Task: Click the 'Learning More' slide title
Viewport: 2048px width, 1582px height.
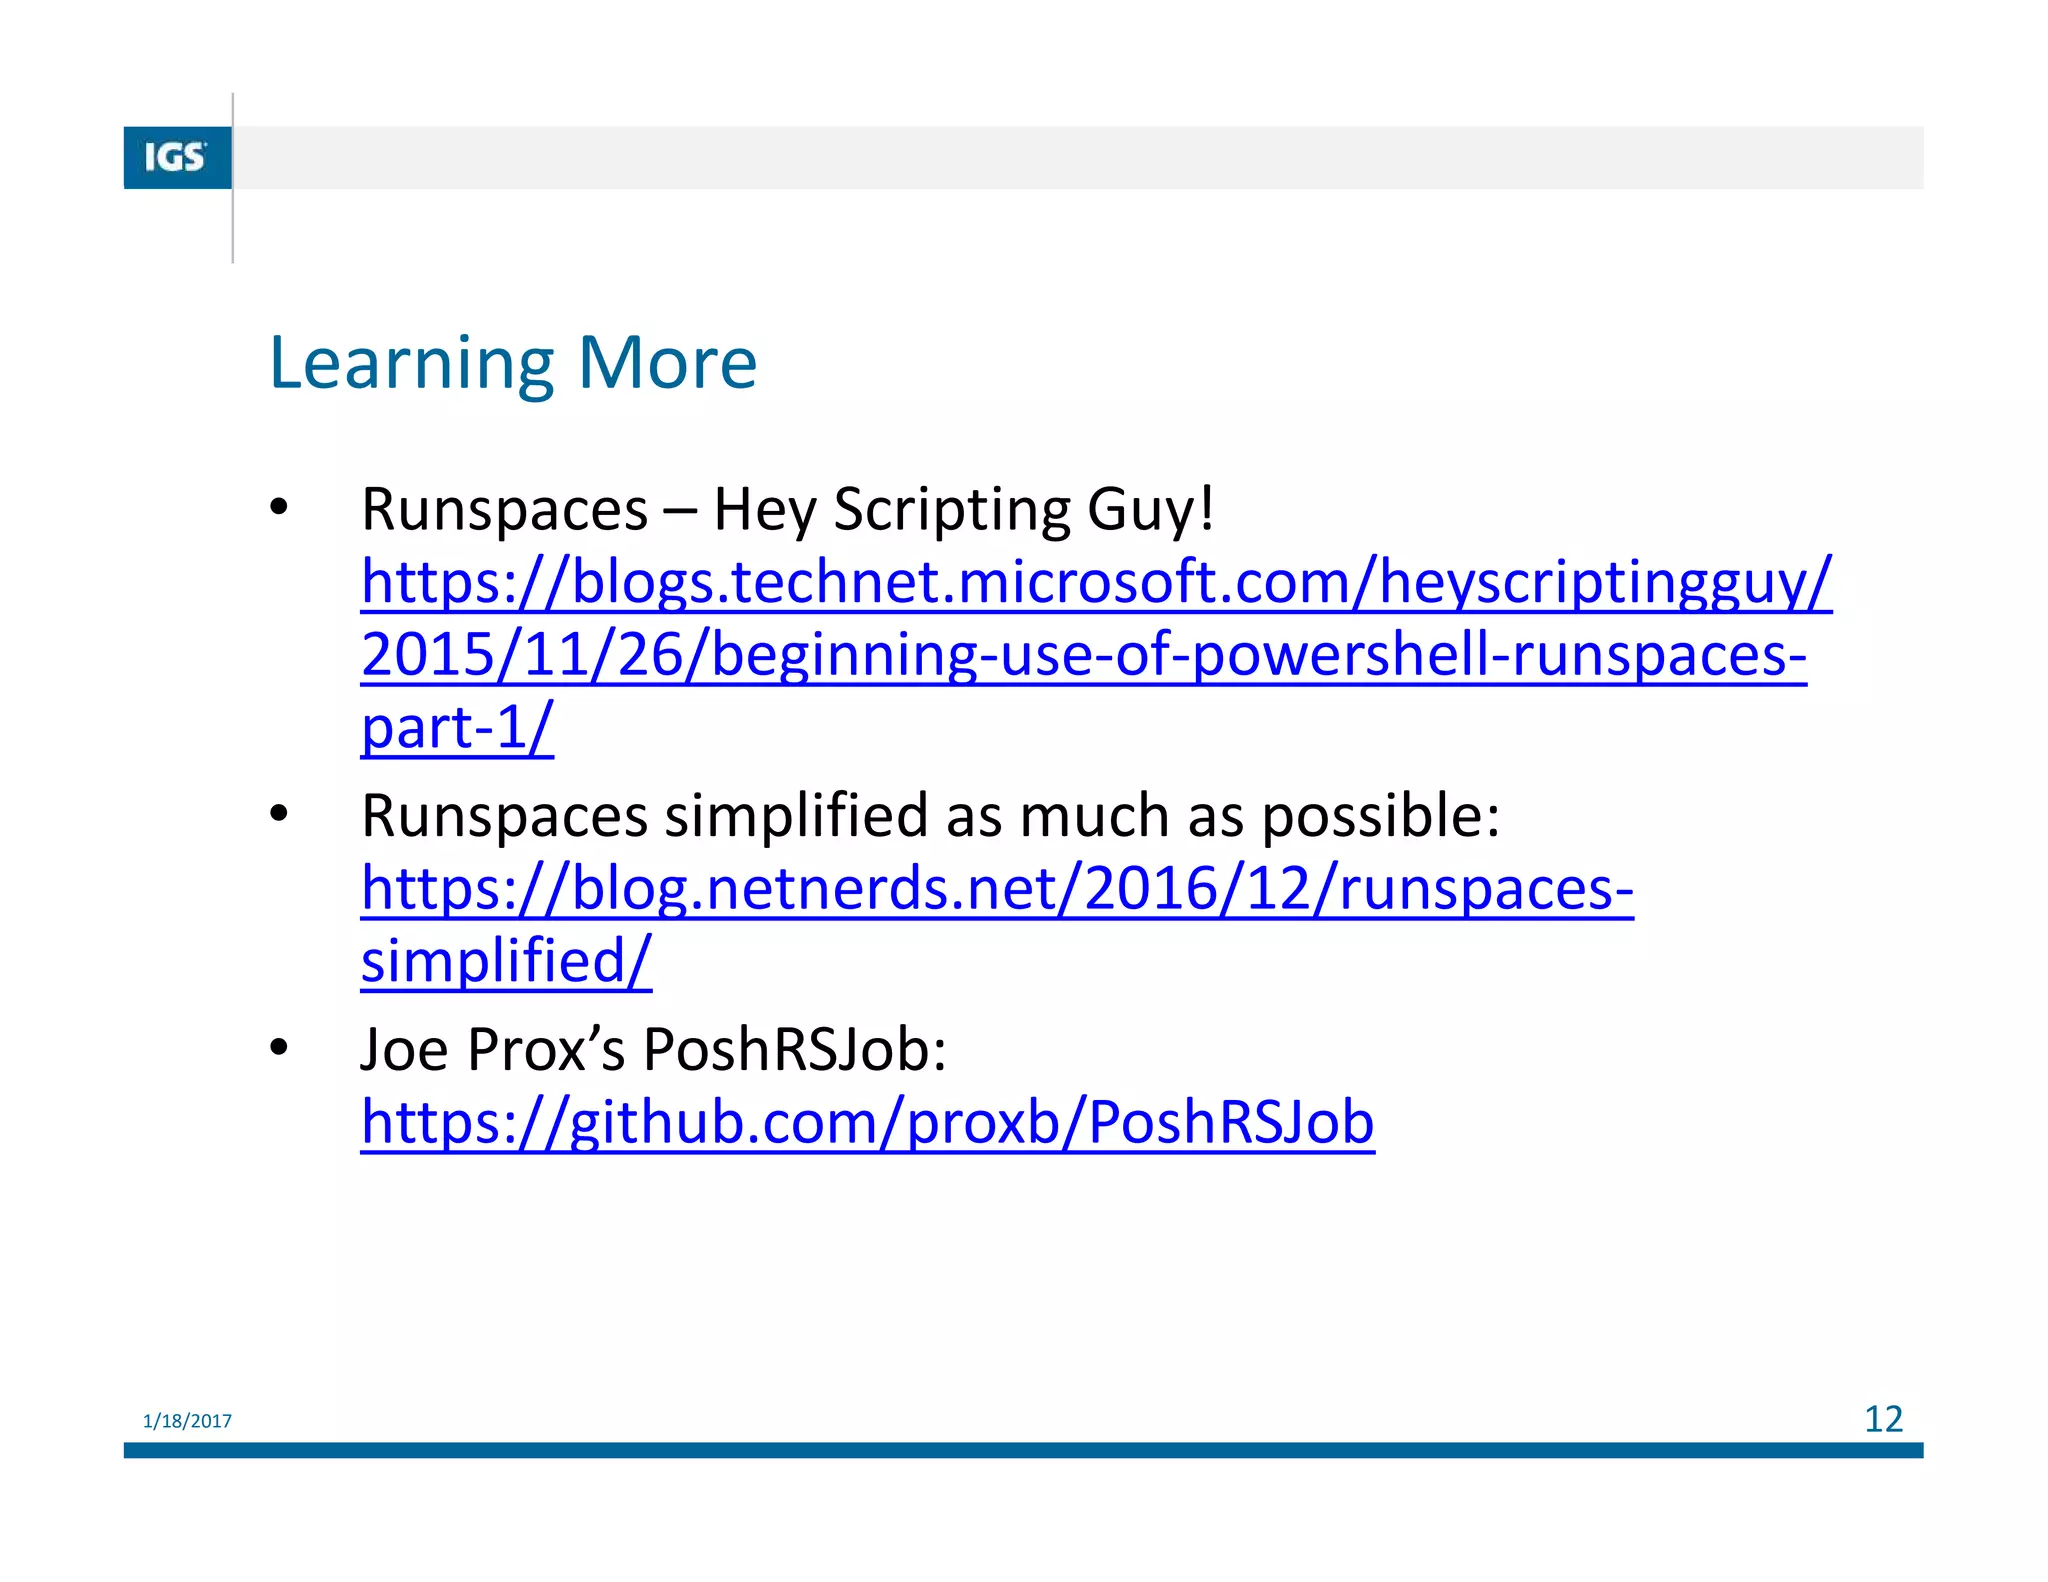Action: click(x=513, y=362)
